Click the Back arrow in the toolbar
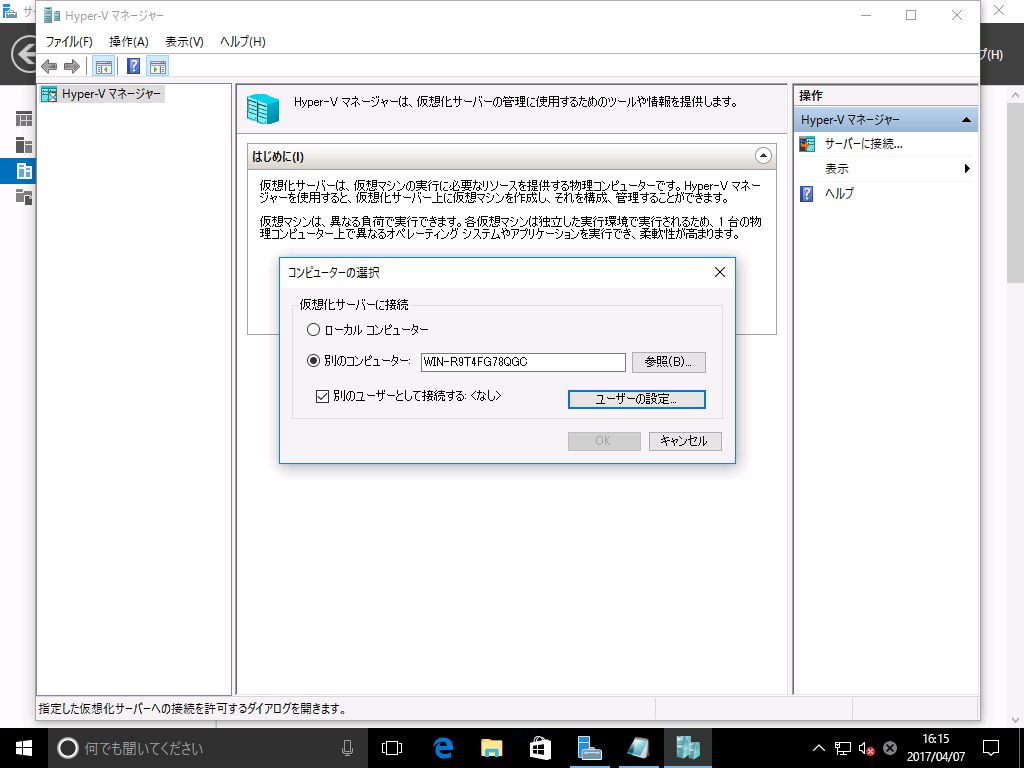The image size is (1024, 768). coord(49,67)
